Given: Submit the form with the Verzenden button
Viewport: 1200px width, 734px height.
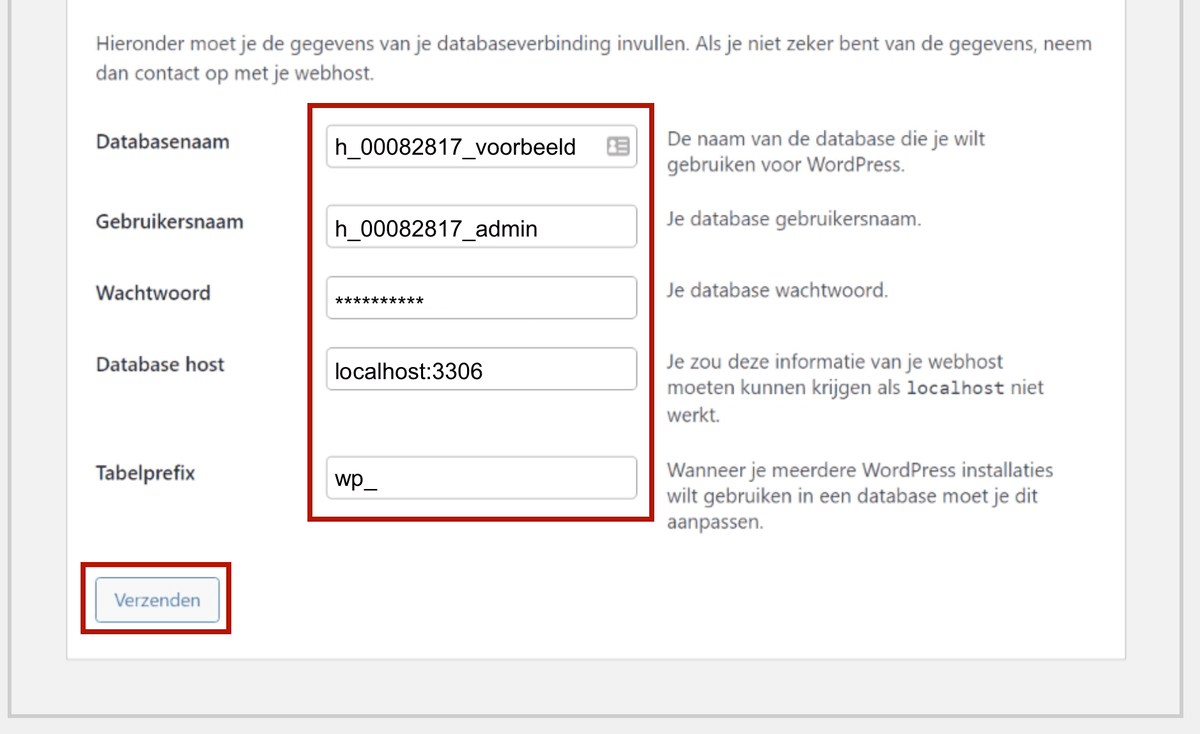Looking at the screenshot, I should [157, 600].
